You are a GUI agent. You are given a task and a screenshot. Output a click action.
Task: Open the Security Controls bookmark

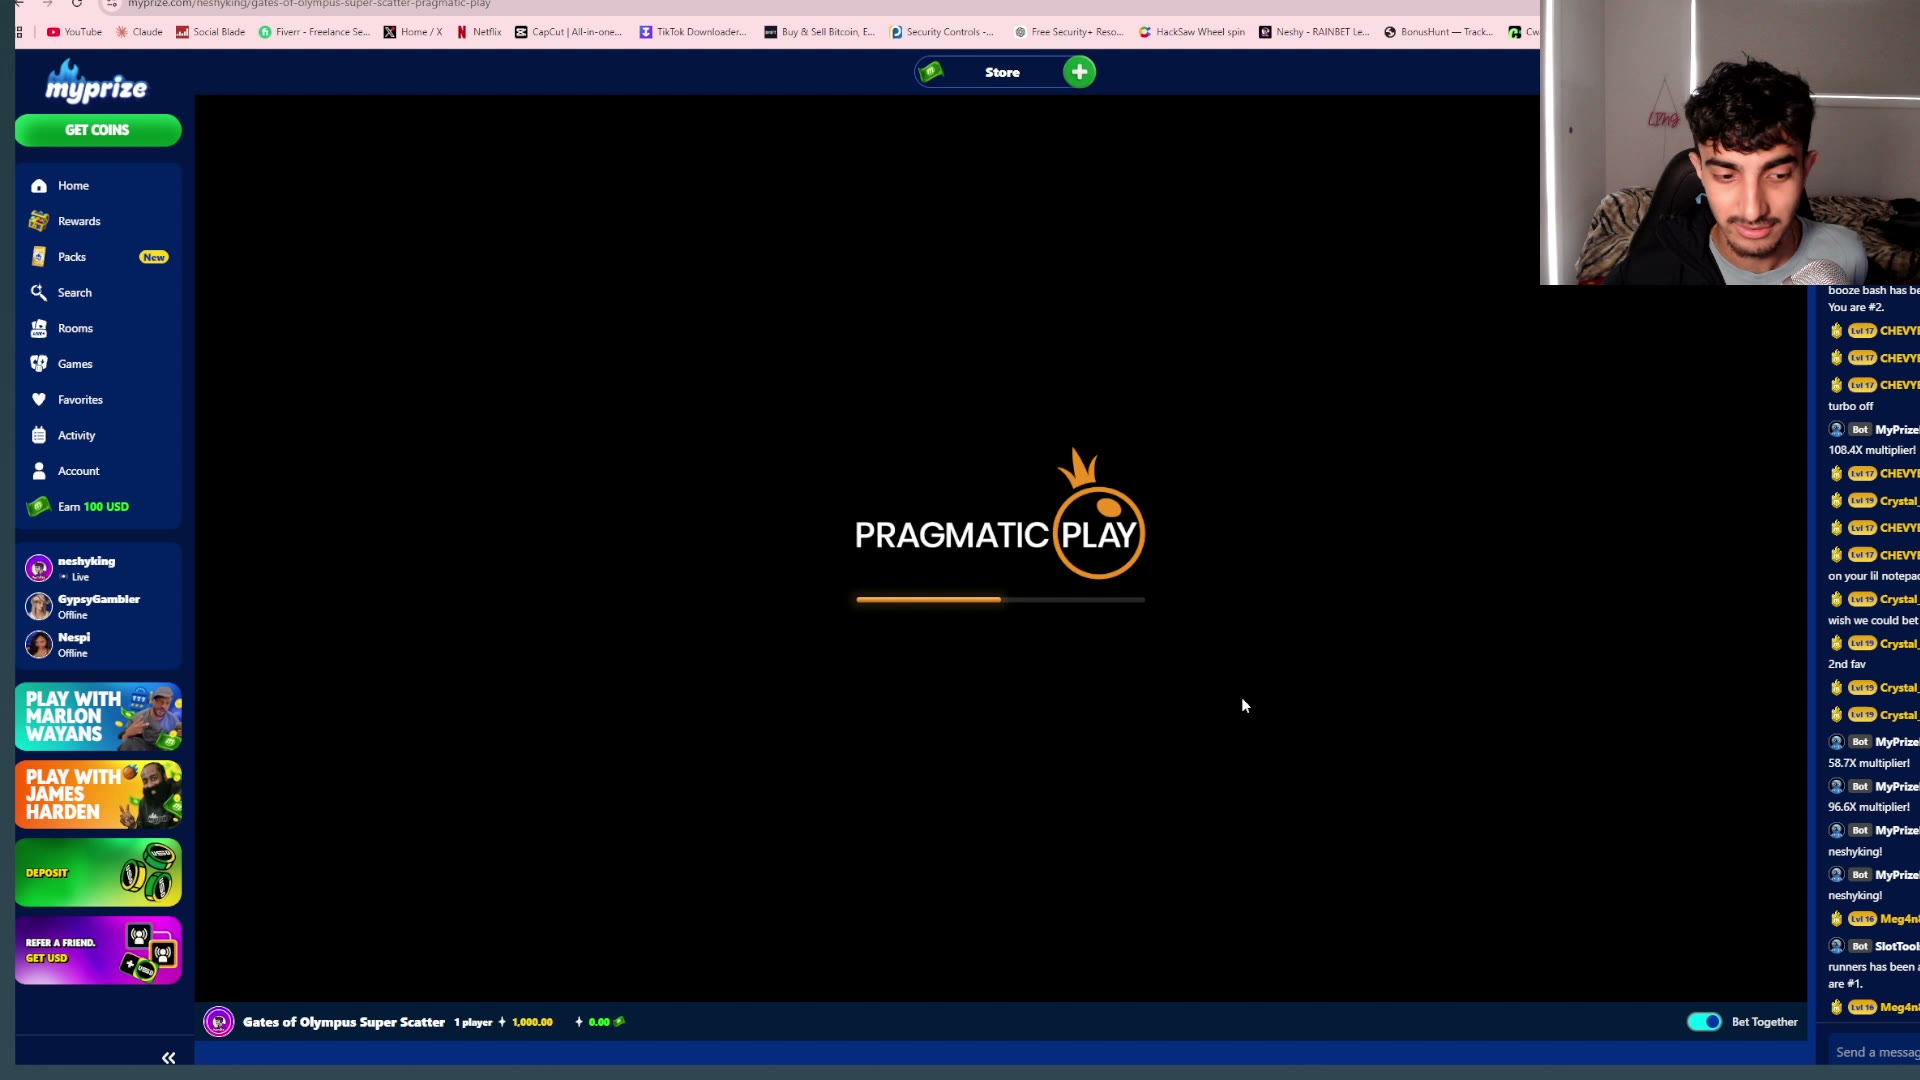942,32
